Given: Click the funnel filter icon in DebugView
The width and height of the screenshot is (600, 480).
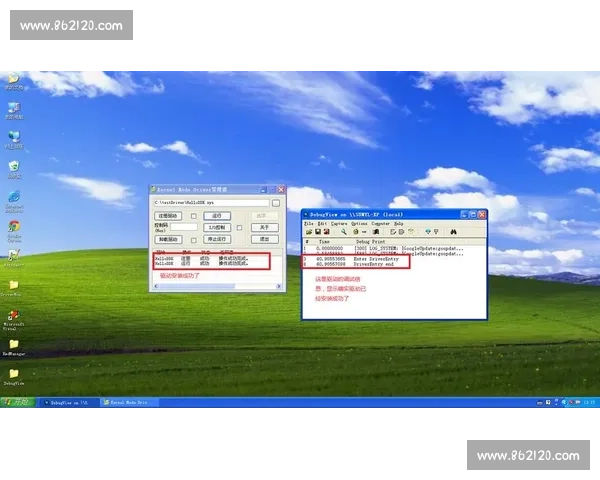Looking at the screenshot, I should [436, 232].
